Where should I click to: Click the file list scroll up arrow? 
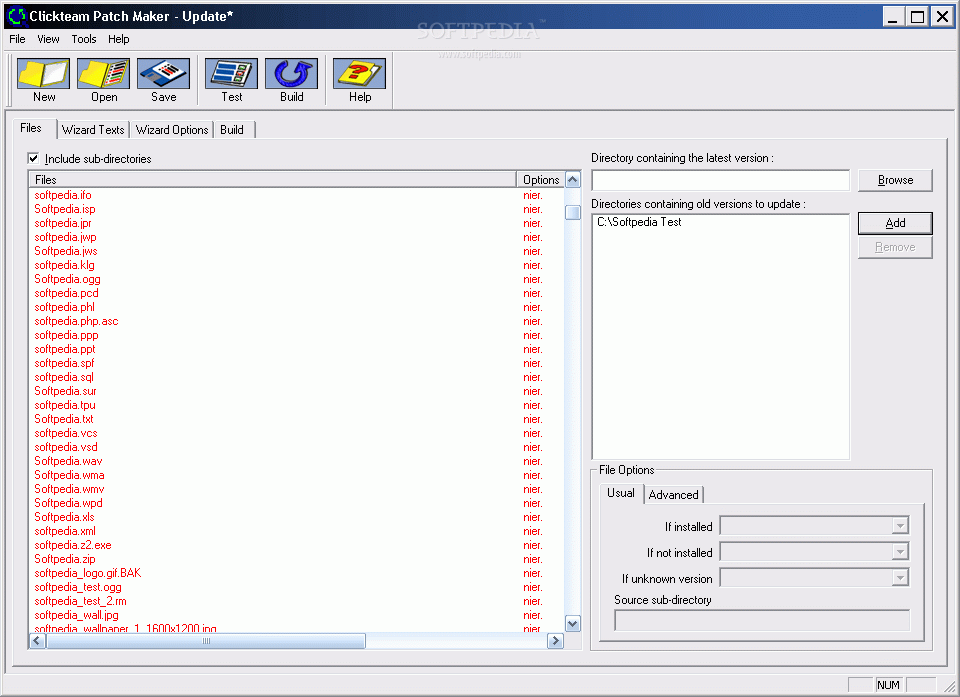click(572, 179)
